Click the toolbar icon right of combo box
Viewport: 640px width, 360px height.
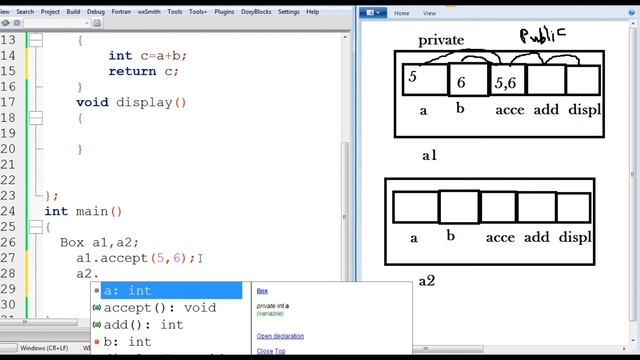click(x=97, y=23)
